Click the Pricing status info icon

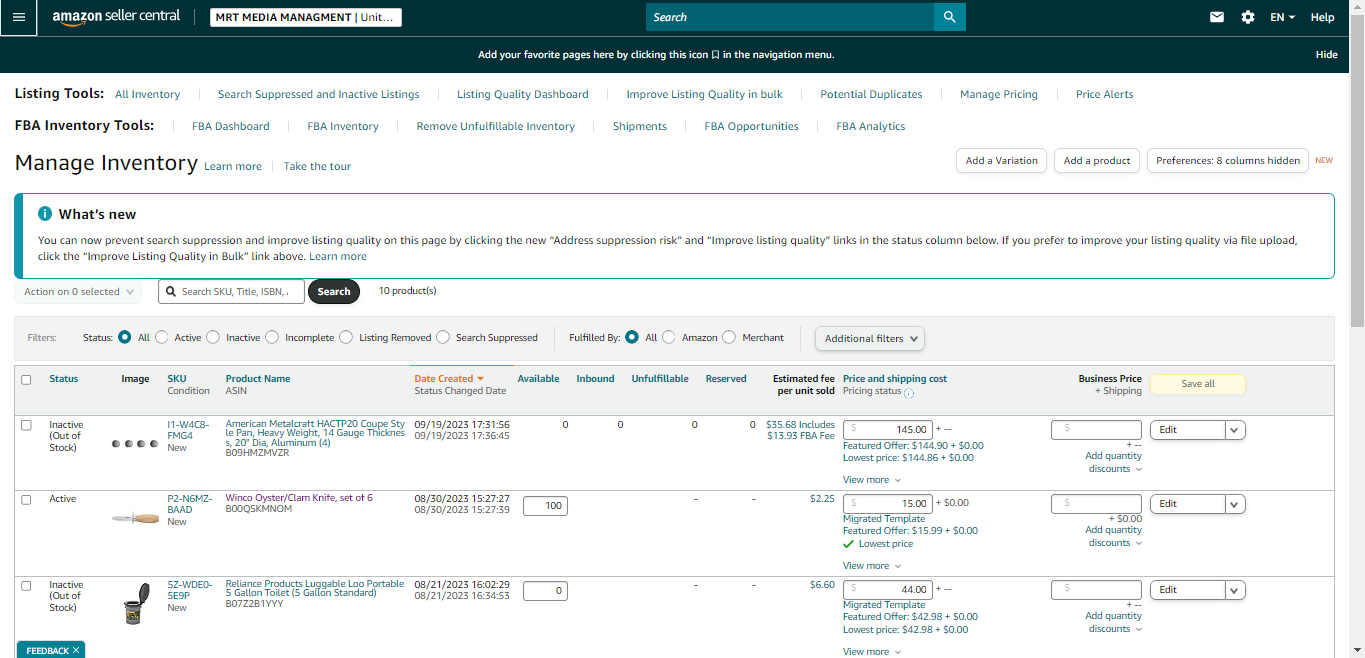coord(909,392)
